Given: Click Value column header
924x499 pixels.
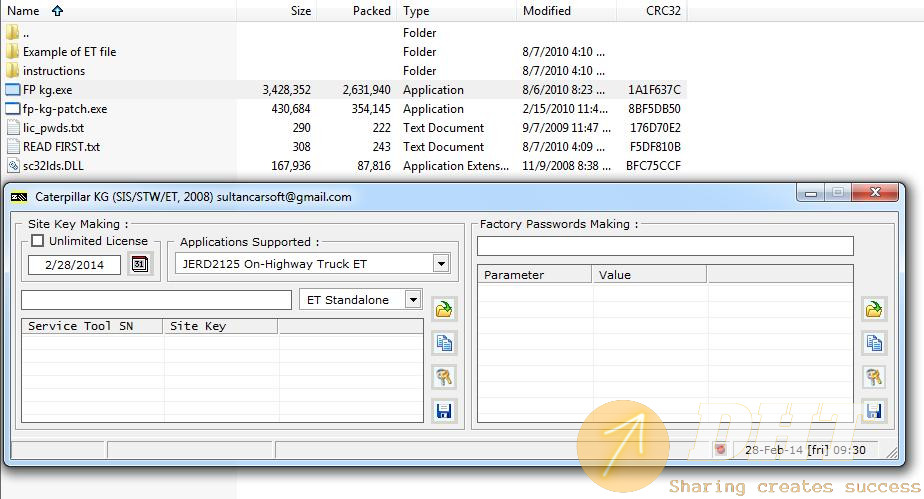Looking at the screenshot, I should point(649,275).
